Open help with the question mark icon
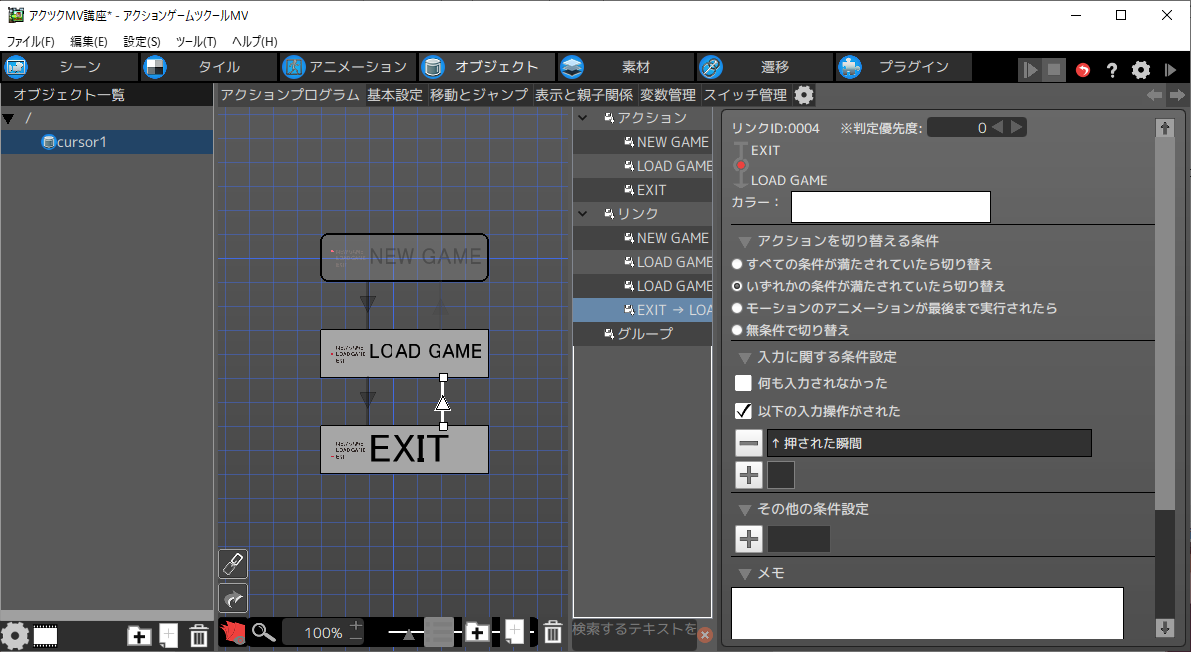 click(x=1111, y=70)
